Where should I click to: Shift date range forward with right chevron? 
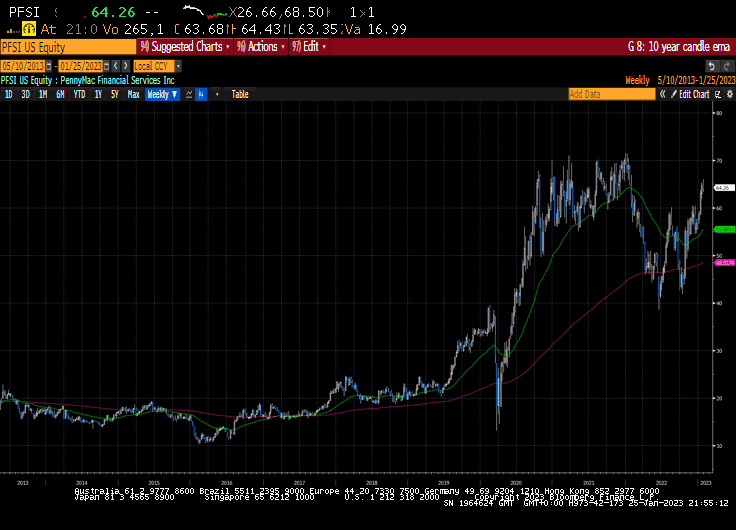(x=125, y=66)
